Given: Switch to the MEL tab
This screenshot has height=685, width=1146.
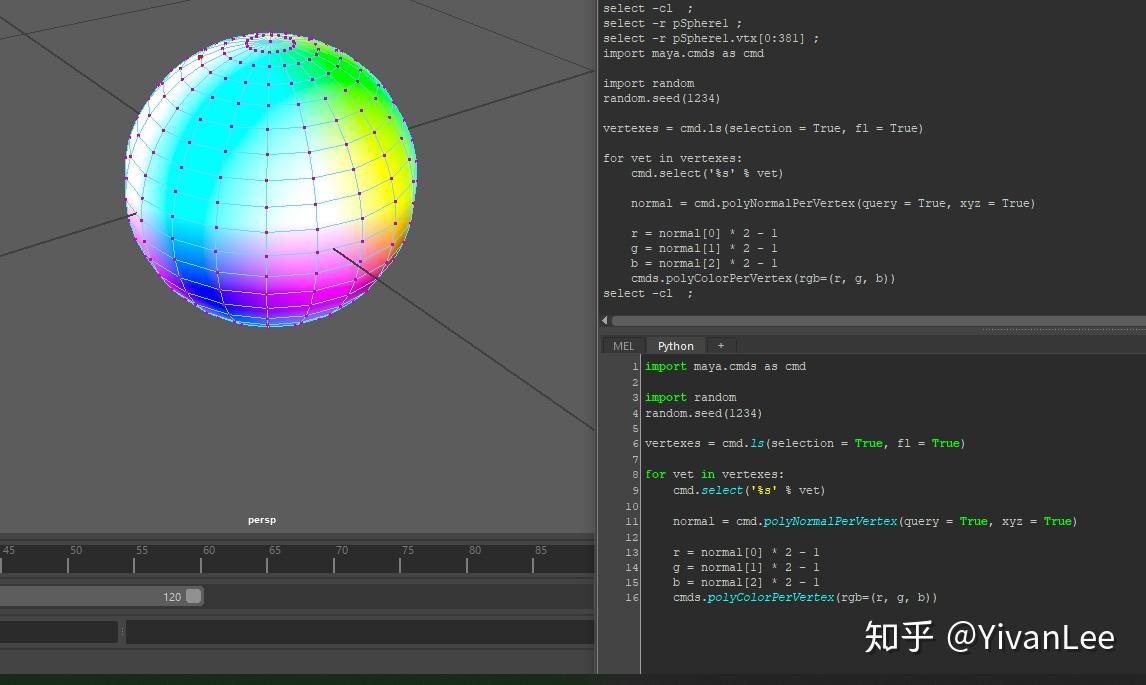Looking at the screenshot, I should [x=622, y=345].
